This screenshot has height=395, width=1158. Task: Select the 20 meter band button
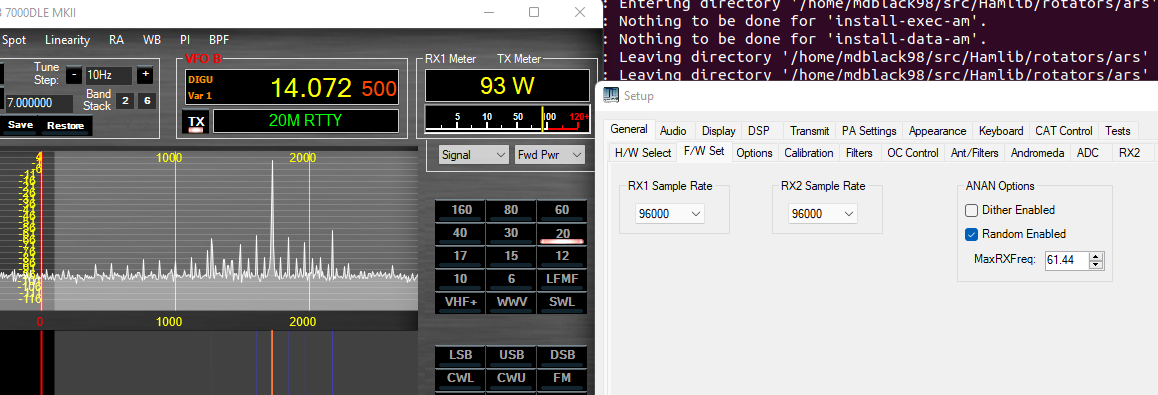pyautogui.click(x=562, y=233)
